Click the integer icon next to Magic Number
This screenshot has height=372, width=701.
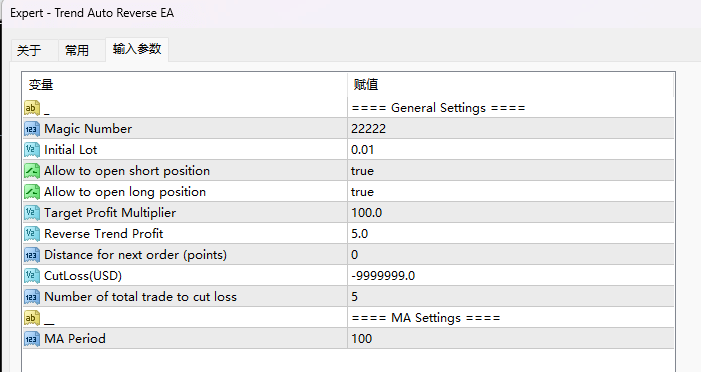pyautogui.click(x=32, y=129)
